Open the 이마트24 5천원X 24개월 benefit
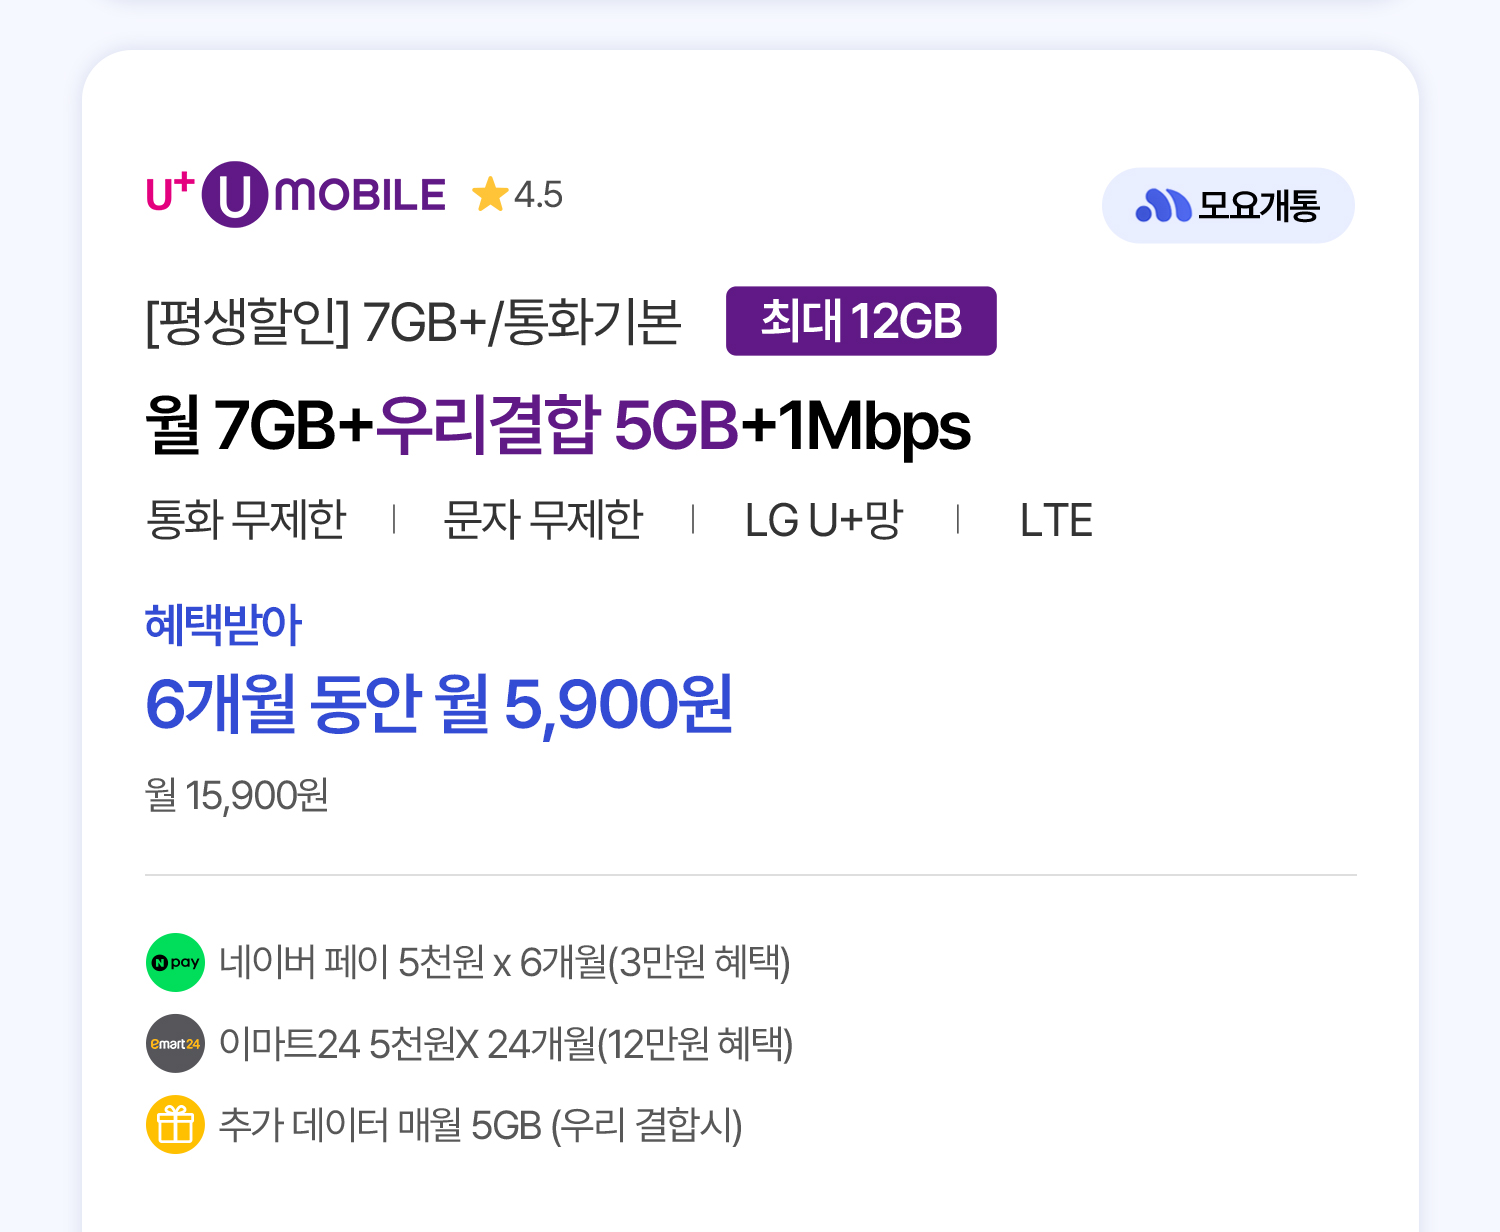 [x=506, y=1044]
